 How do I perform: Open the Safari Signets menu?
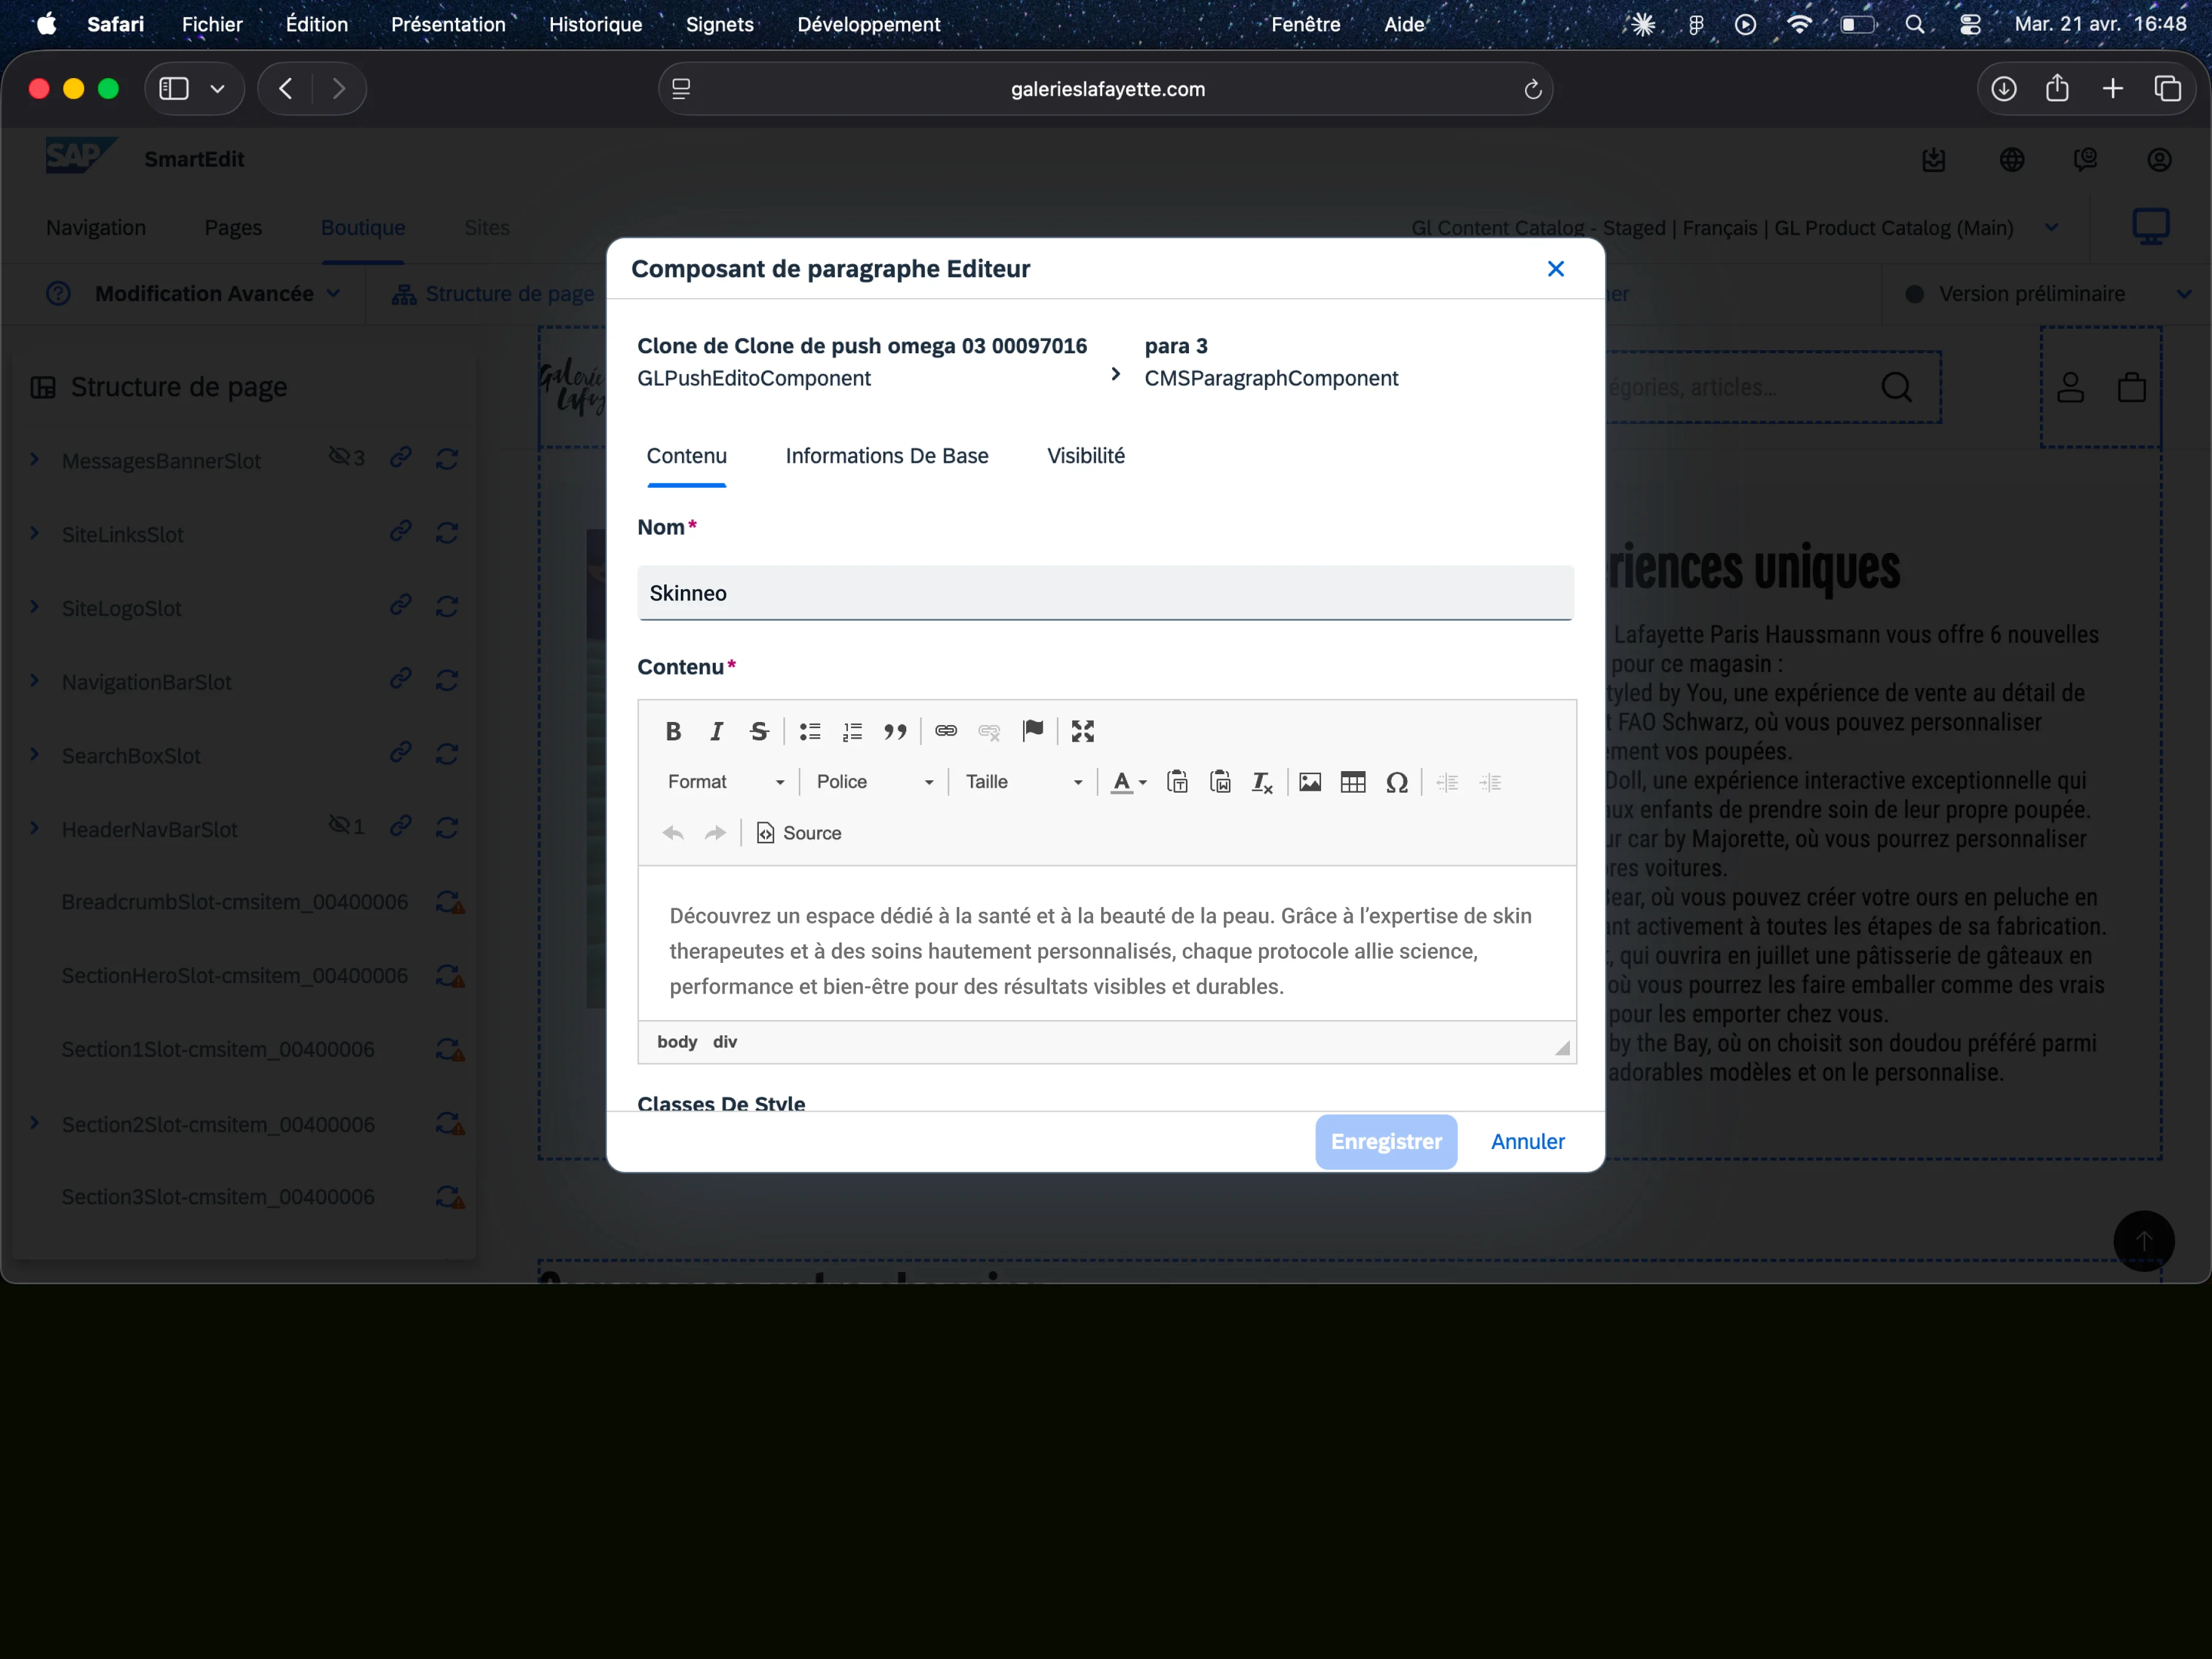(720, 24)
